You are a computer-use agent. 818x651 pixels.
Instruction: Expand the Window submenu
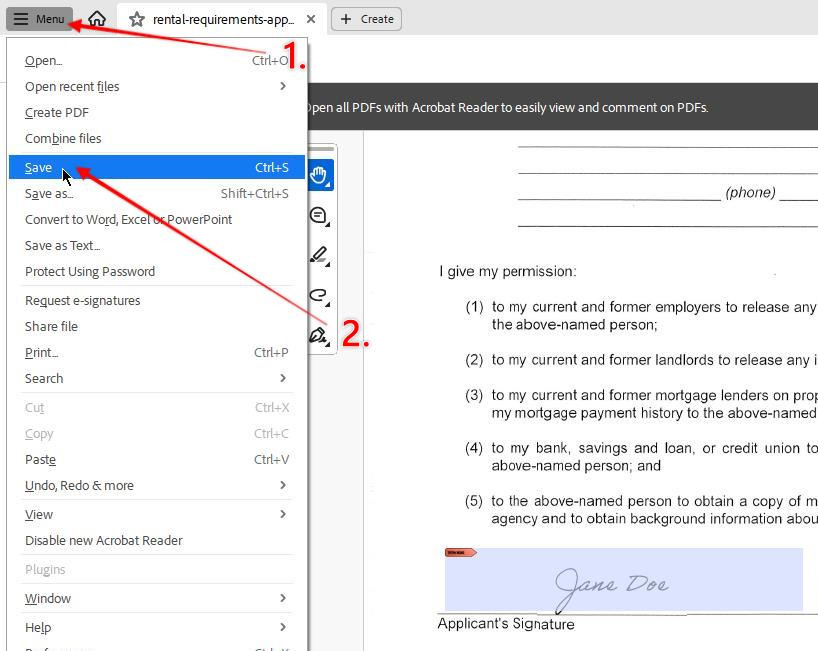click(x=157, y=599)
